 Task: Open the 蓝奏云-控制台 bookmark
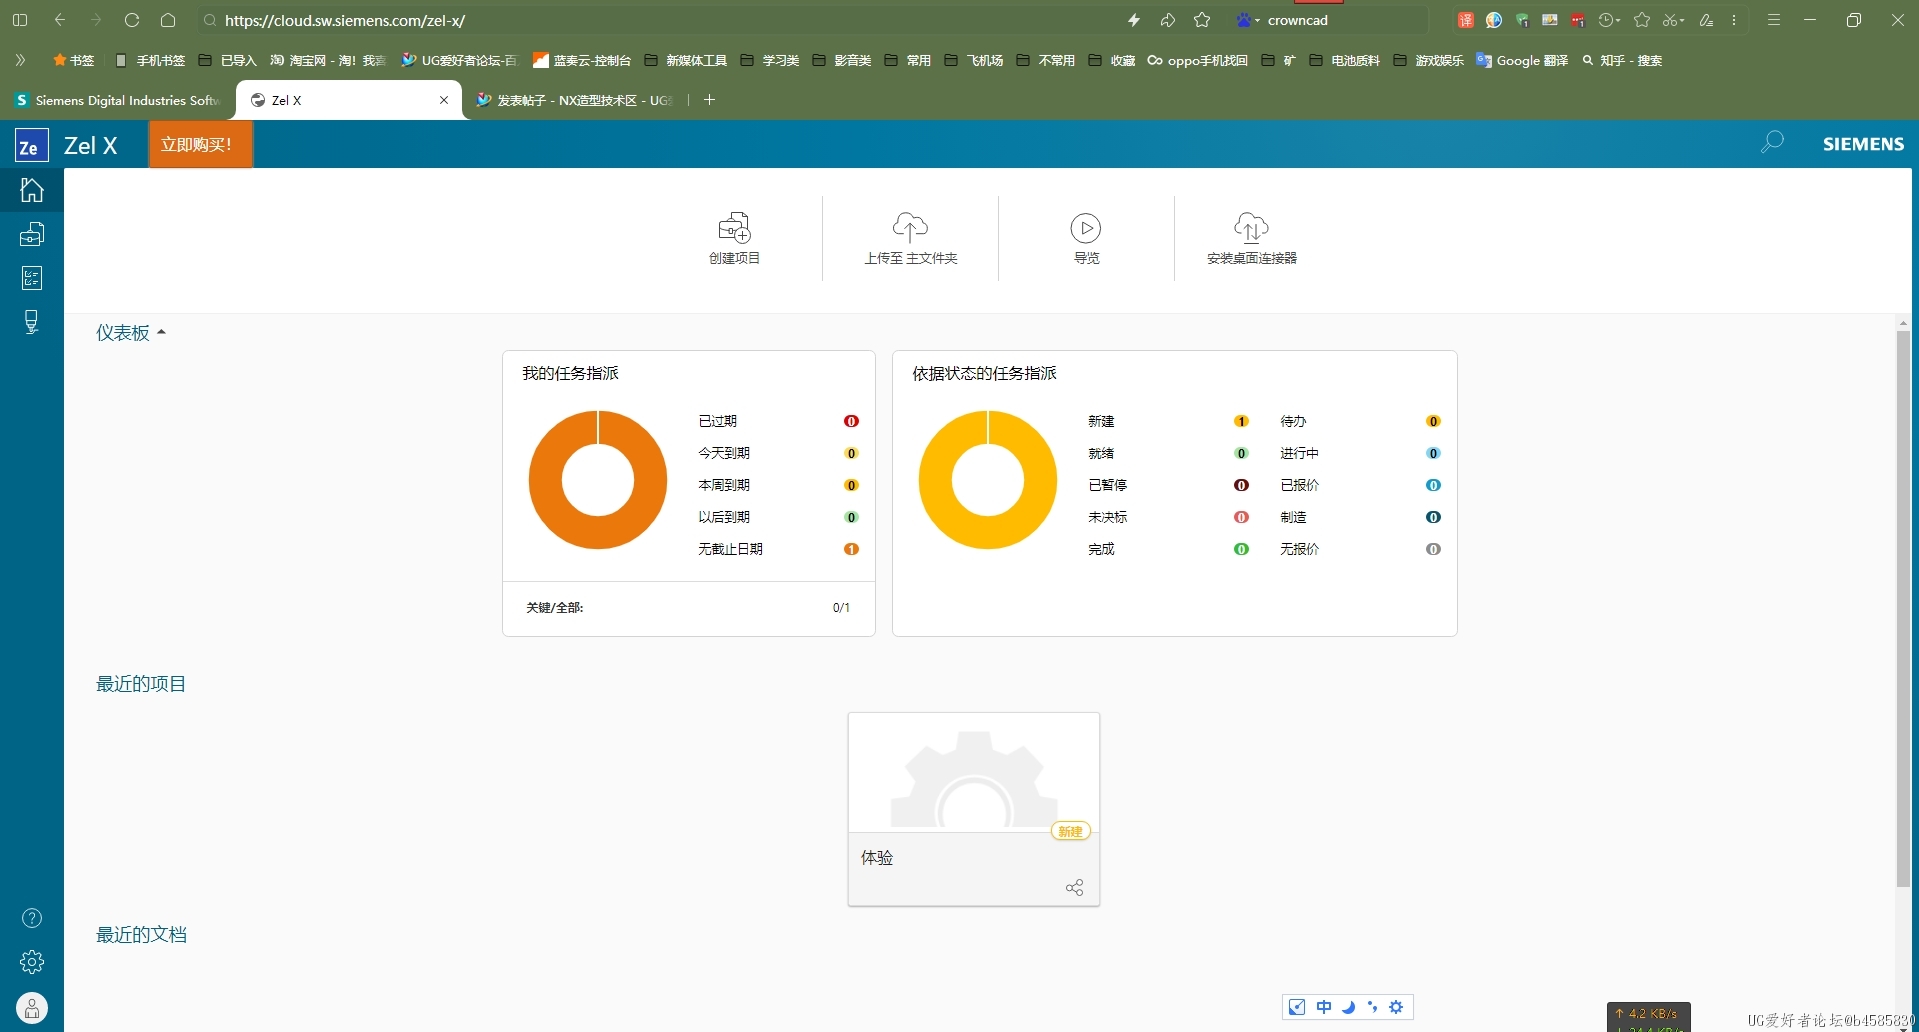(582, 60)
